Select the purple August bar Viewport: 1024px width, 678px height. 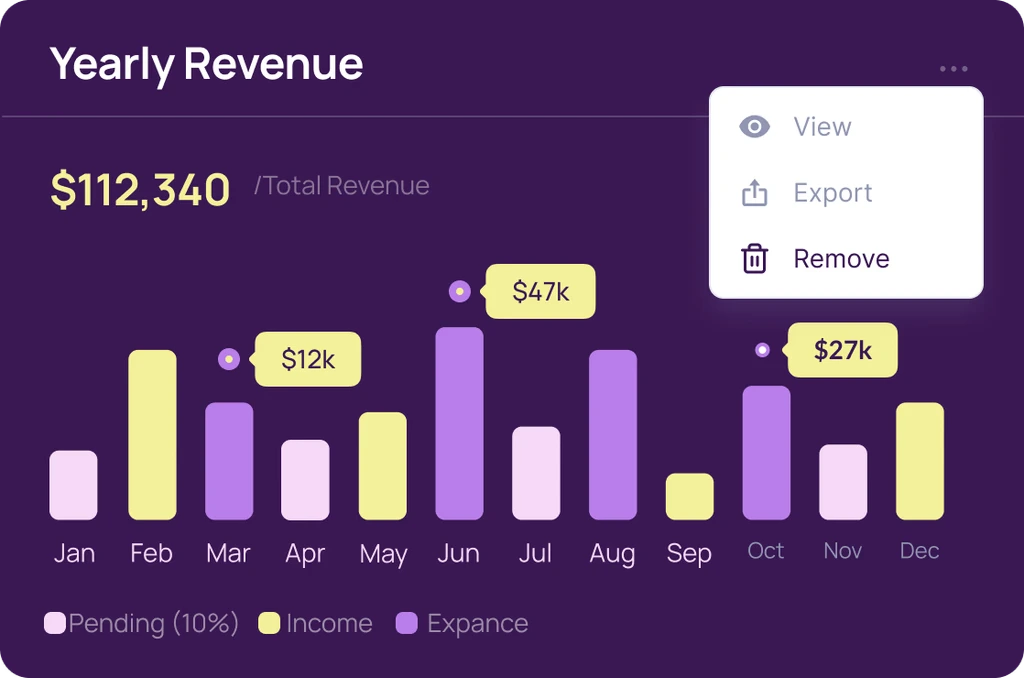click(612, 435)
